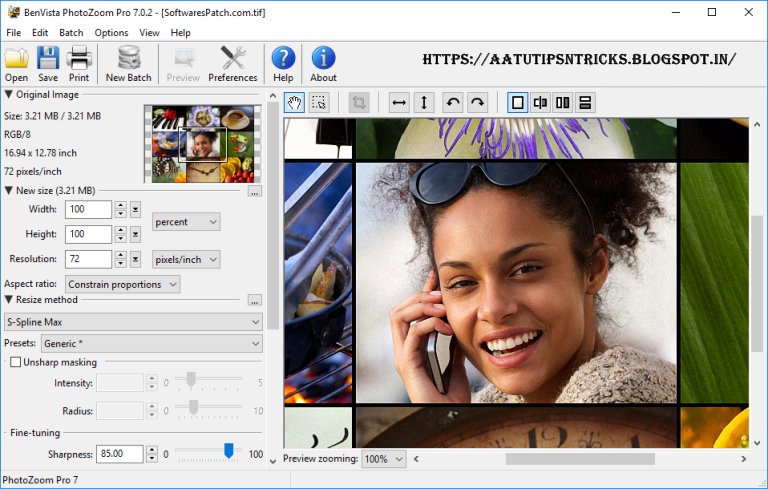Collapse the Original Image section
The height and width of the screenshot is (489, 768).
[x=8, y=94]
